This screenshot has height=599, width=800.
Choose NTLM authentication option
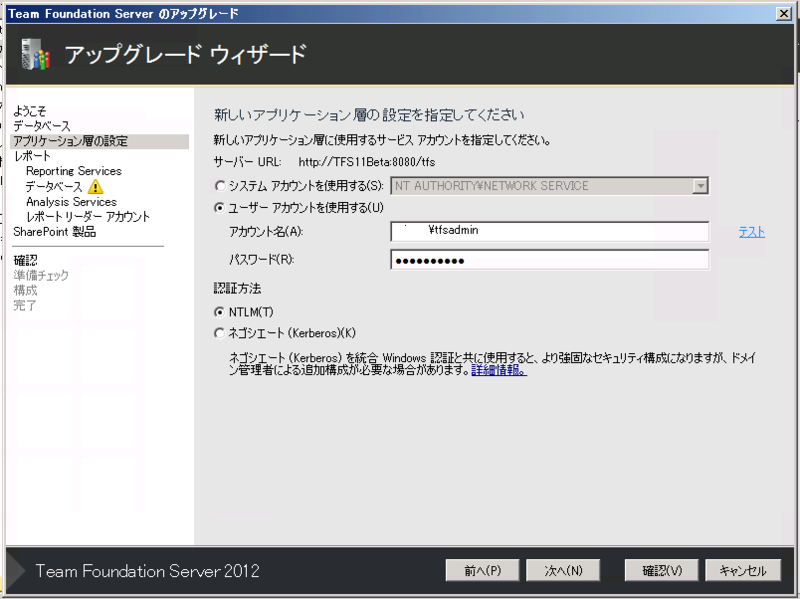tap(220, 312)
